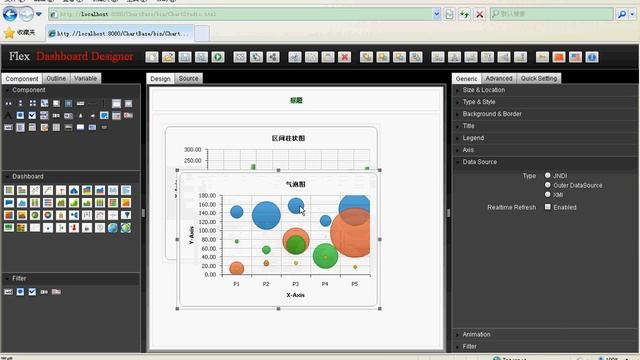Select the 气泡图 chart title
The width and height of the screenshot is (640, 360).
296,184
